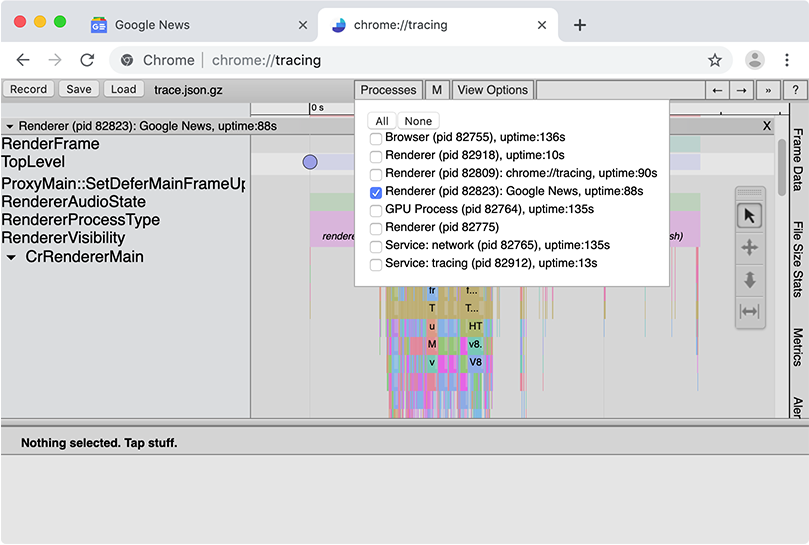The height and width of the screenshot is (545, 809).
Task: Check the GPU Process (pid 82764) checkbox
Action: 376,210
